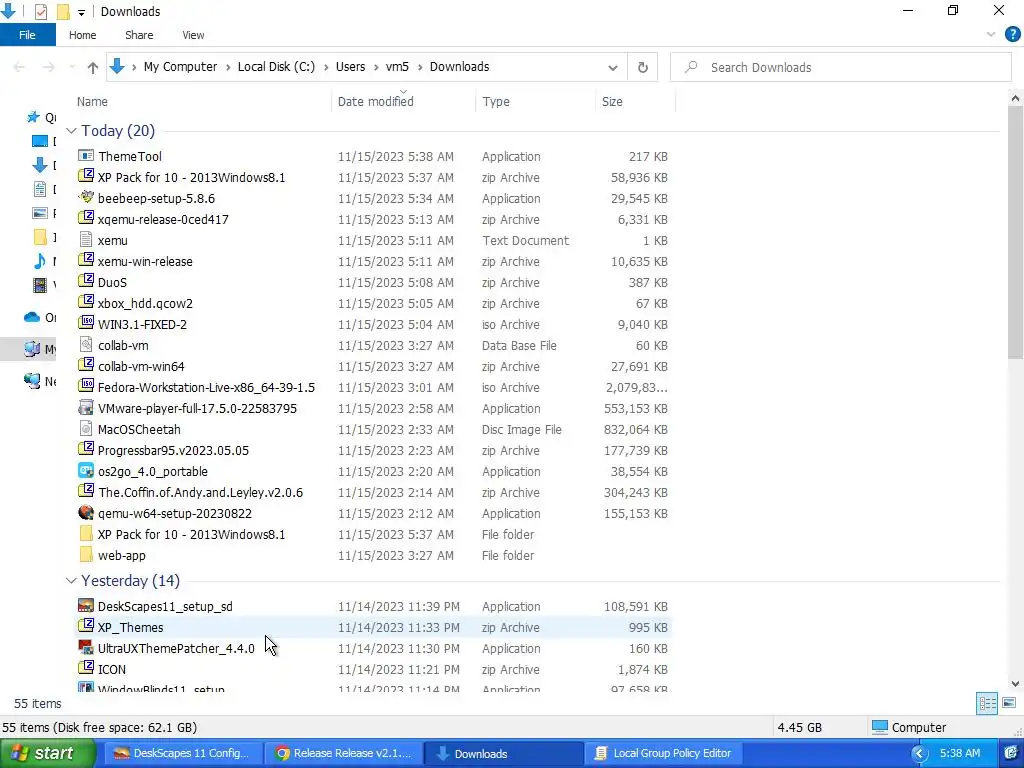Click Local Disk (C:) in the breadcrumb

tap(276, 67)
